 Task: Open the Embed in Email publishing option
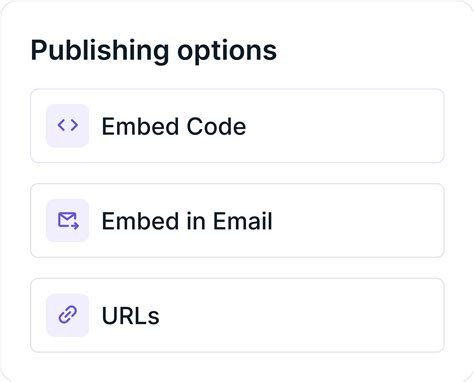[x=237, y=220]
